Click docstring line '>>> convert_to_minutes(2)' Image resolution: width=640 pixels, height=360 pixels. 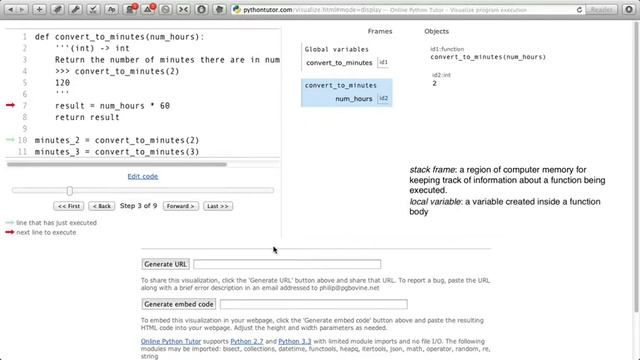(x=117, y=71)
